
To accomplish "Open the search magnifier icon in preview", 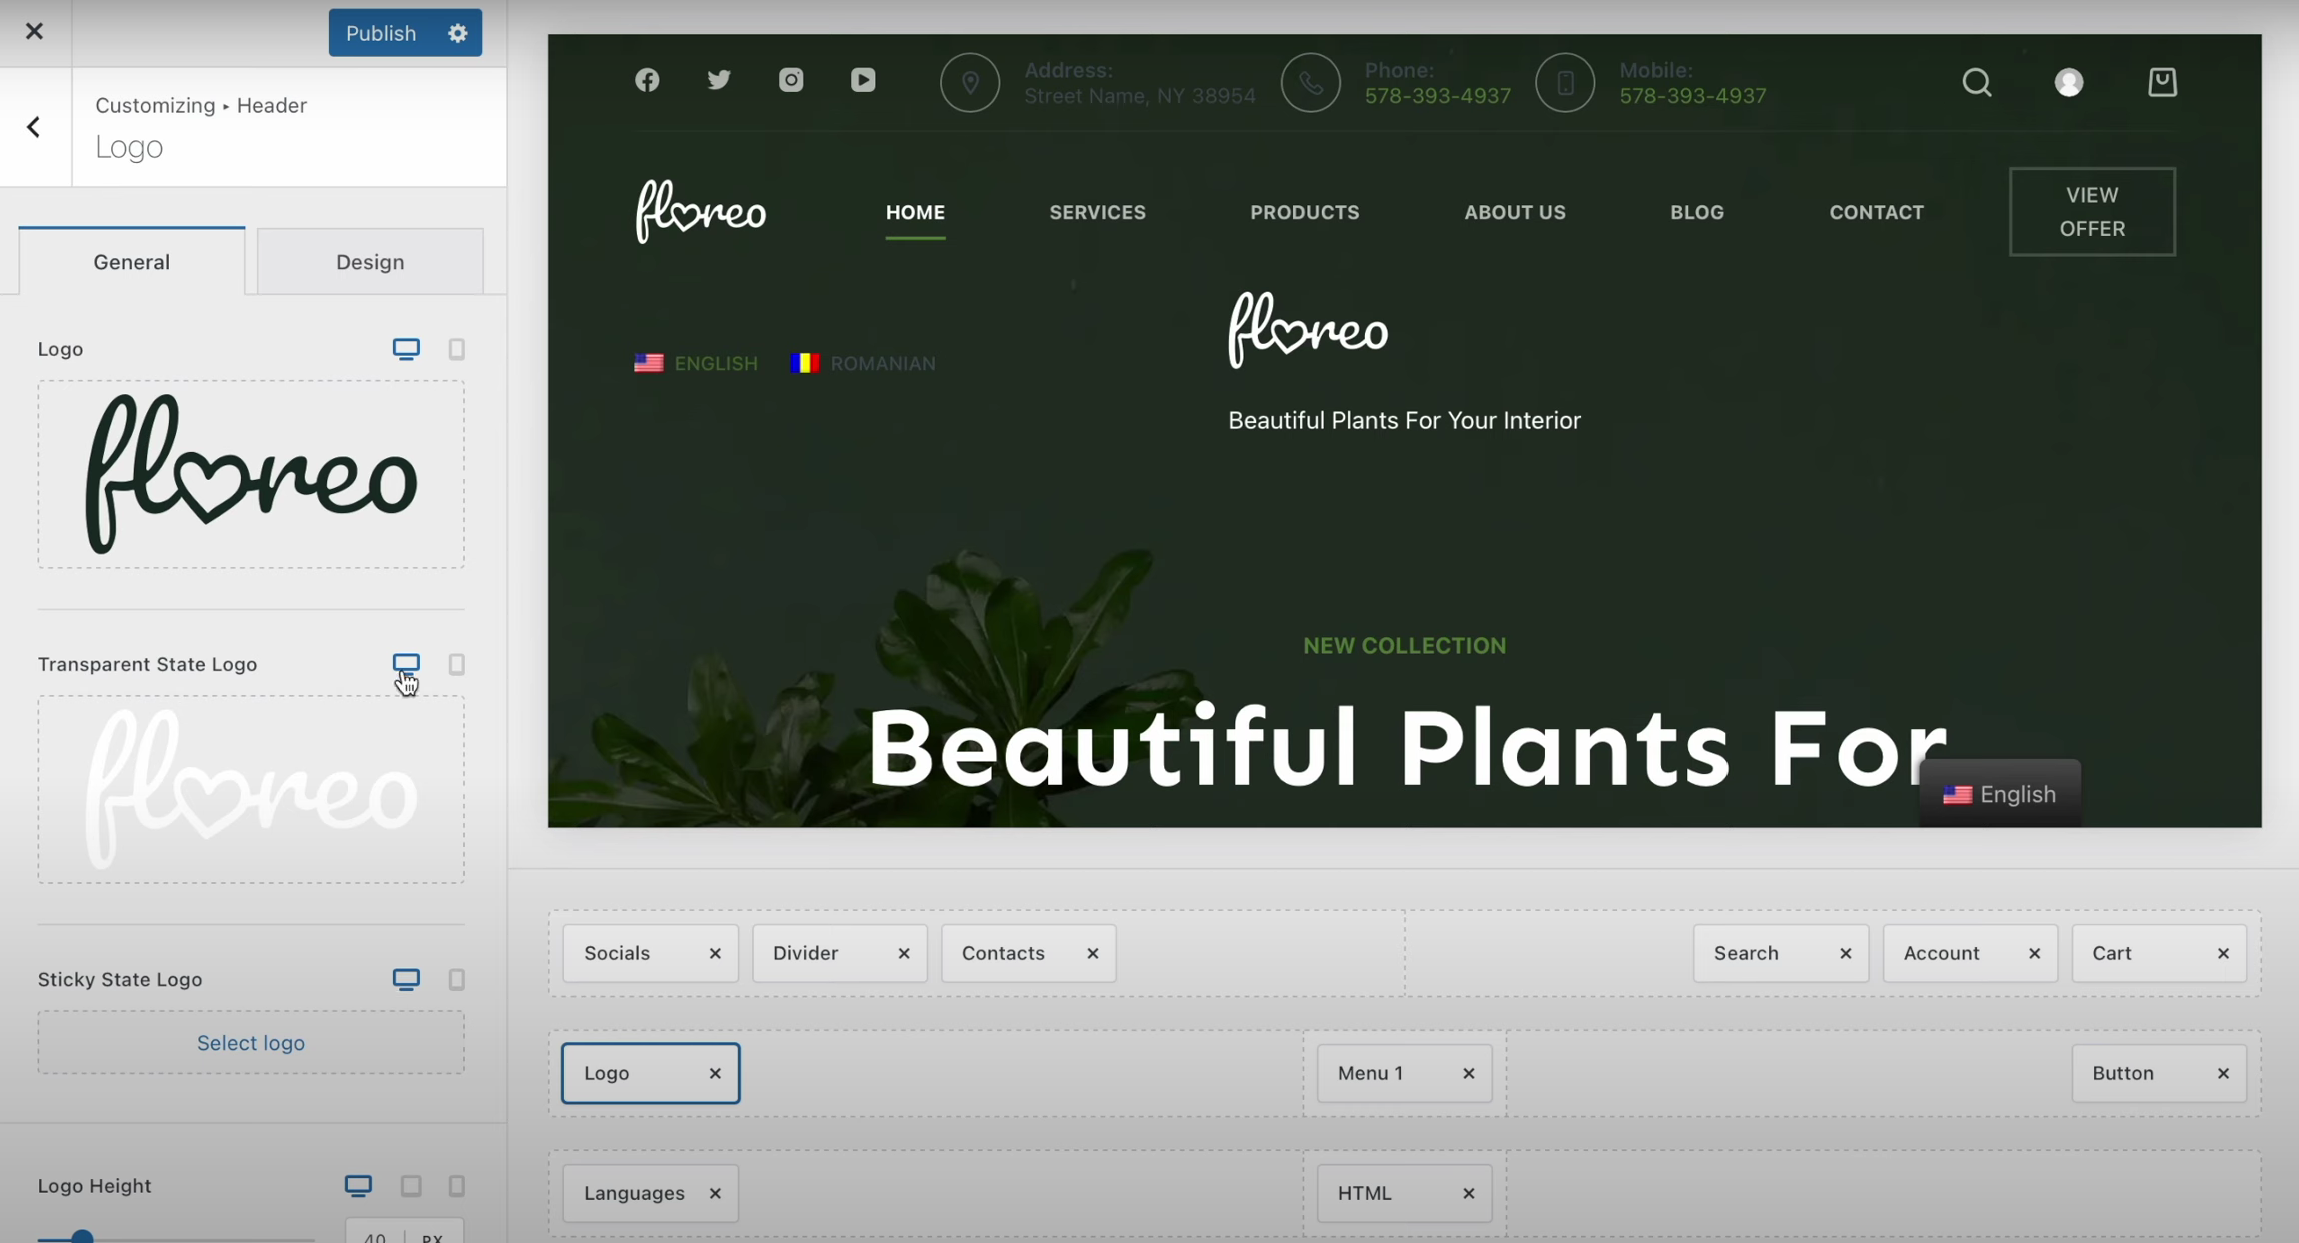I will [1976, 82].
